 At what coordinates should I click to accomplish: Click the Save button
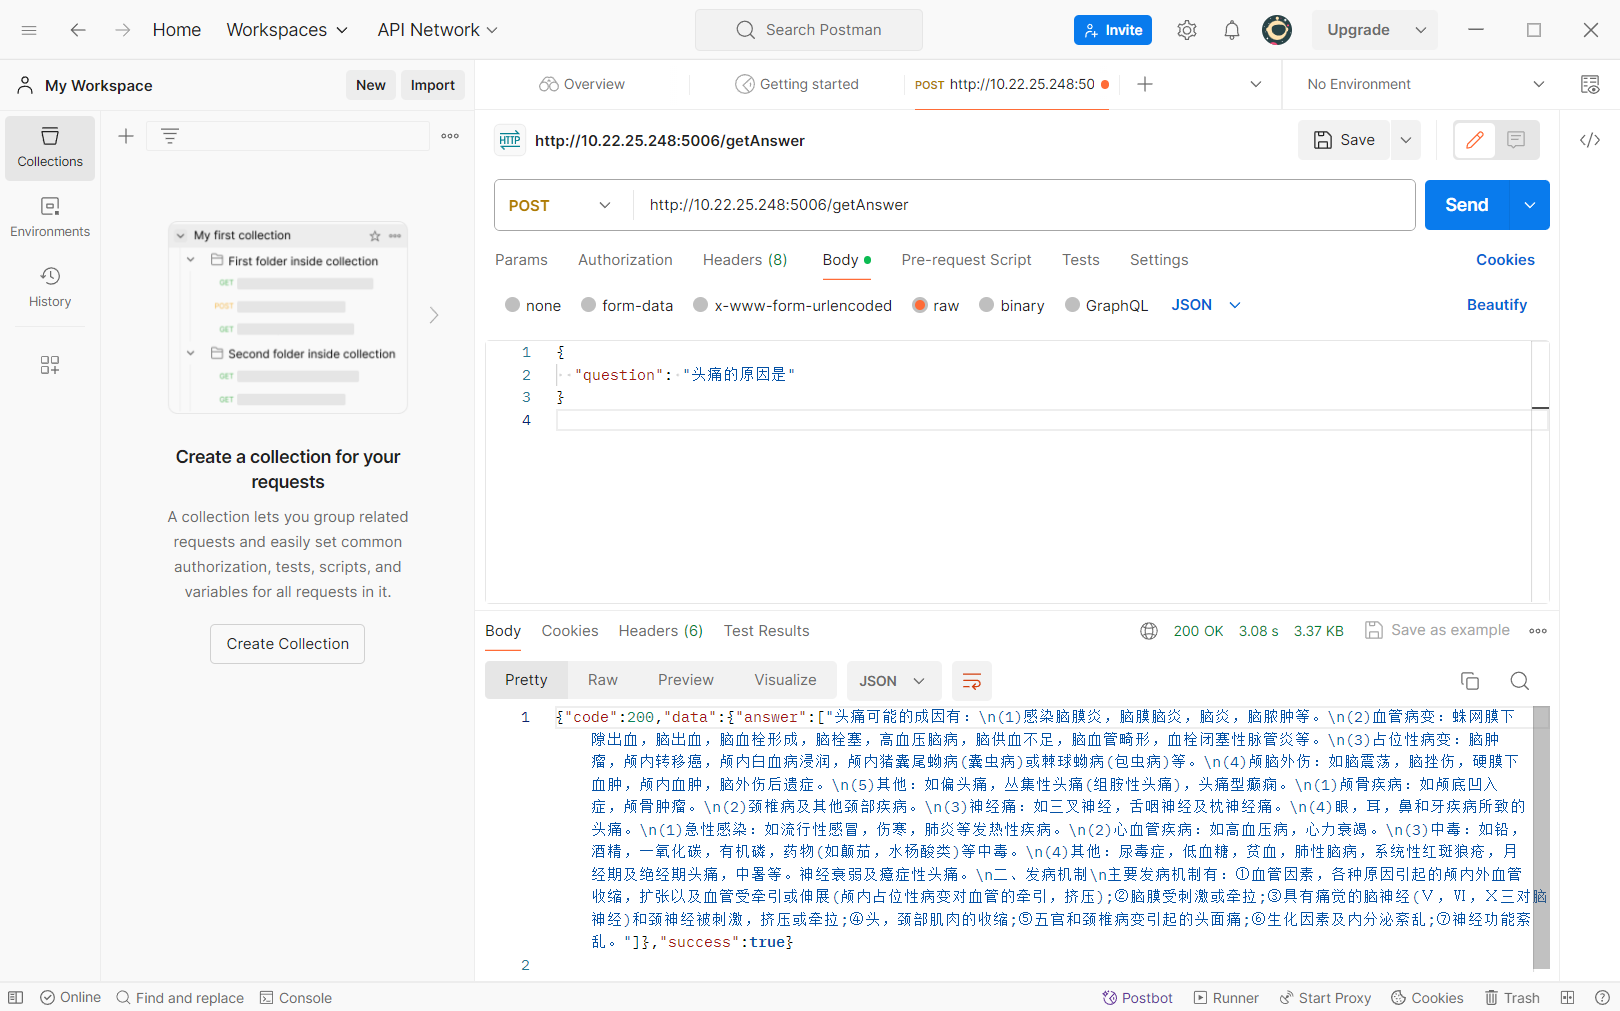pos(1345,140)
